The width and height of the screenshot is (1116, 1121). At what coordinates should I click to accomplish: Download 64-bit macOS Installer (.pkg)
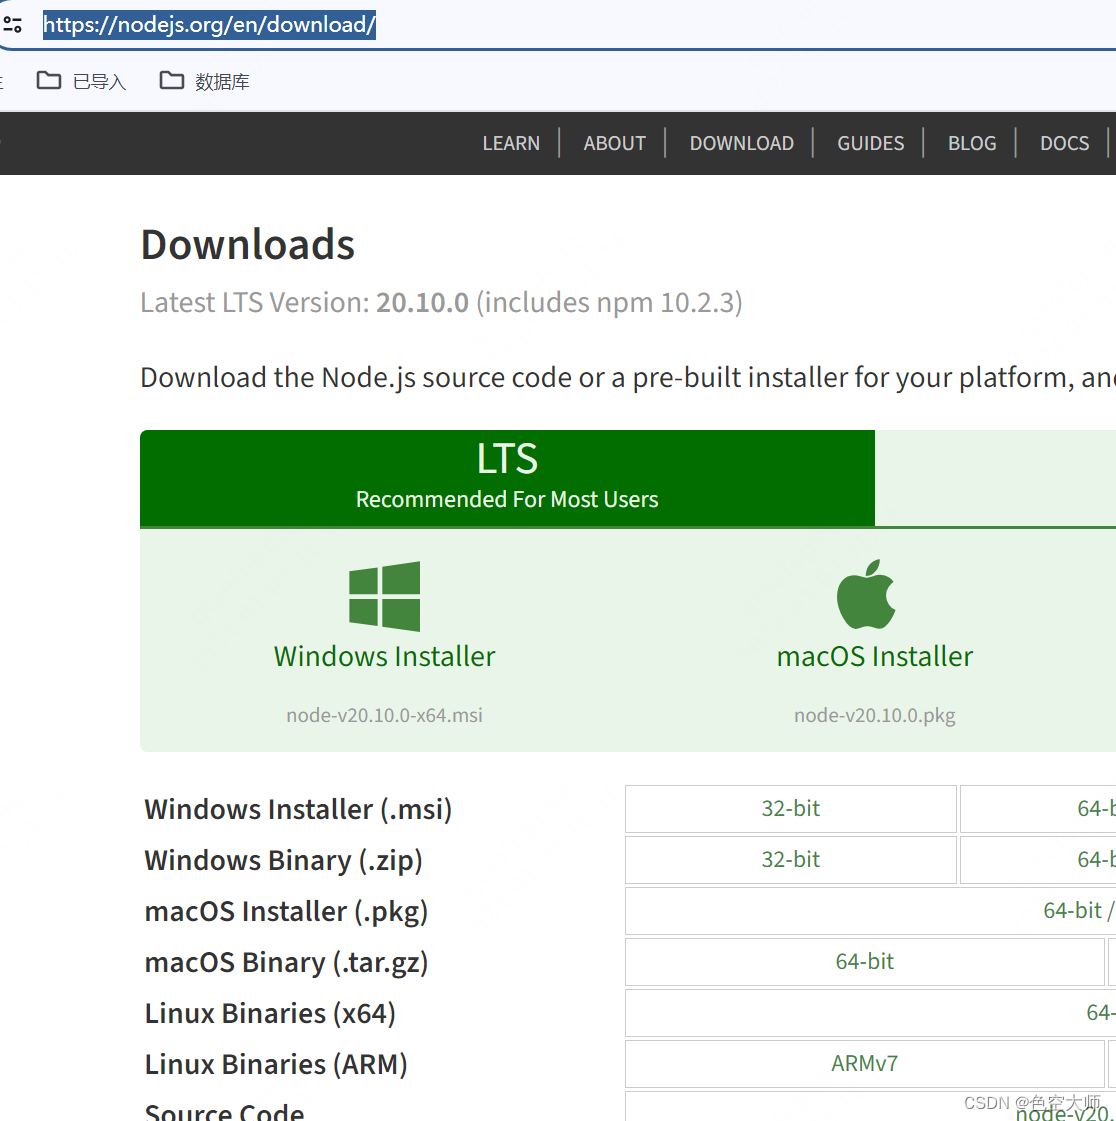tap(871, 911)
